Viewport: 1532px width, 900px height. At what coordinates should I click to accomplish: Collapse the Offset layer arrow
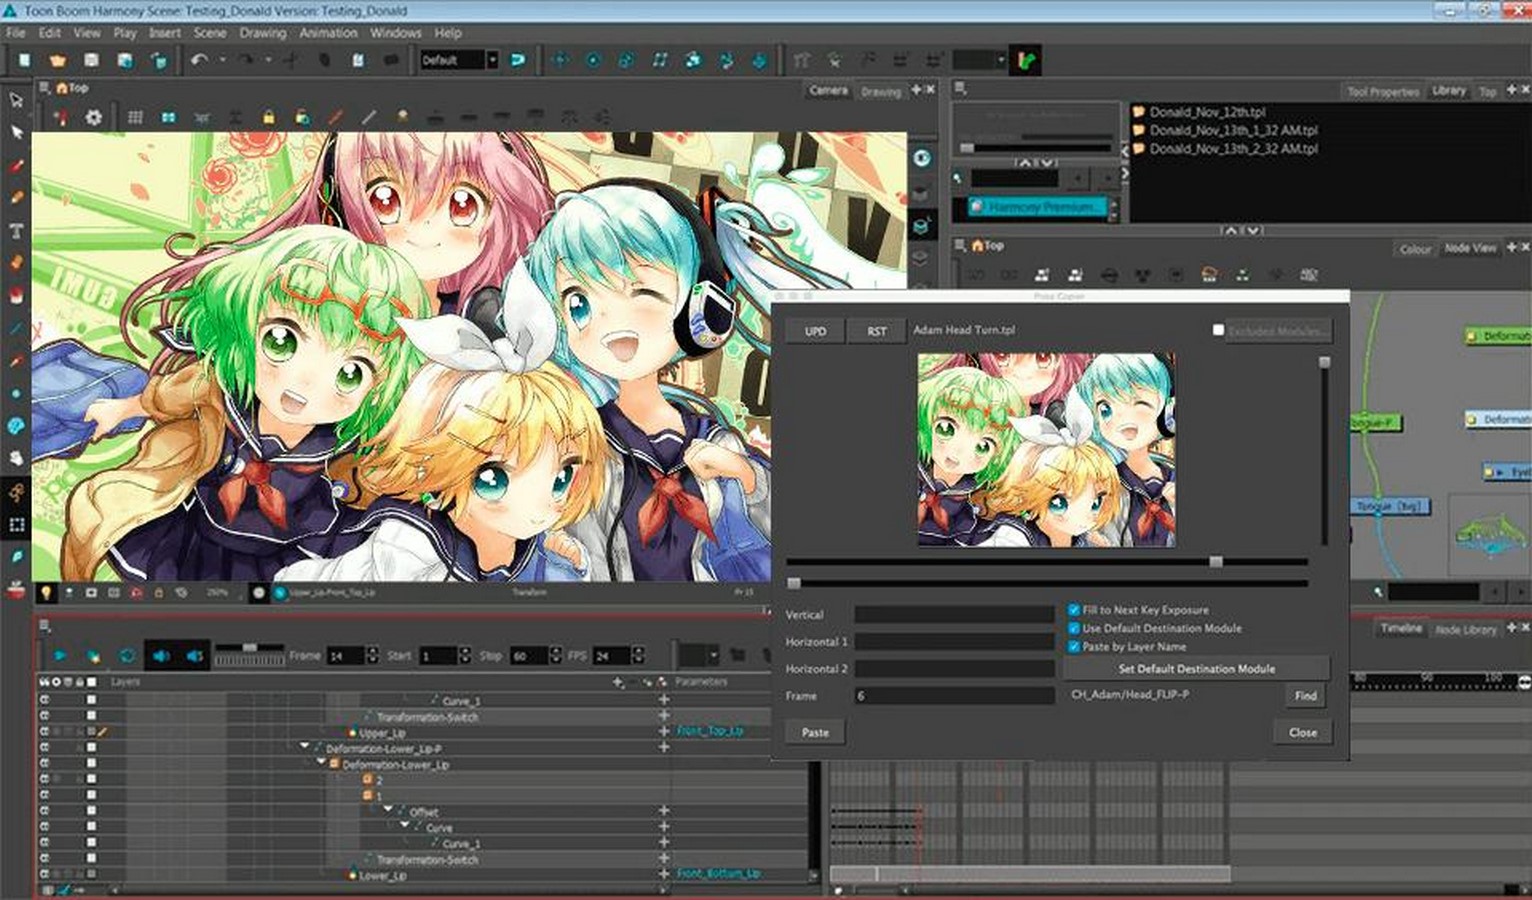tap(389, 810)
